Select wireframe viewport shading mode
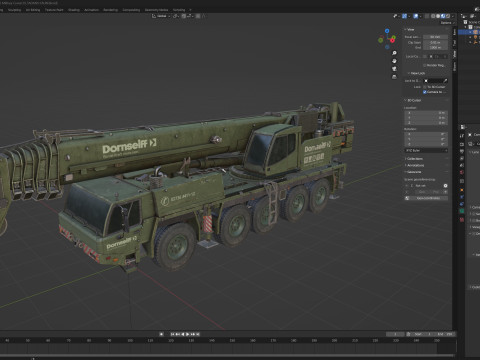 click(x=433, y=16)
